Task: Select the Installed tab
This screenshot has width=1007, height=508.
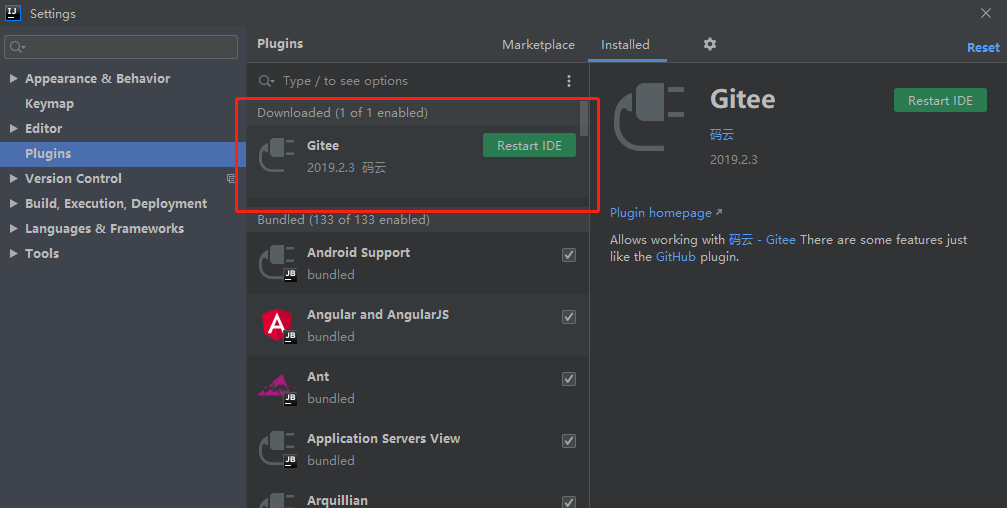Action: 626,45
